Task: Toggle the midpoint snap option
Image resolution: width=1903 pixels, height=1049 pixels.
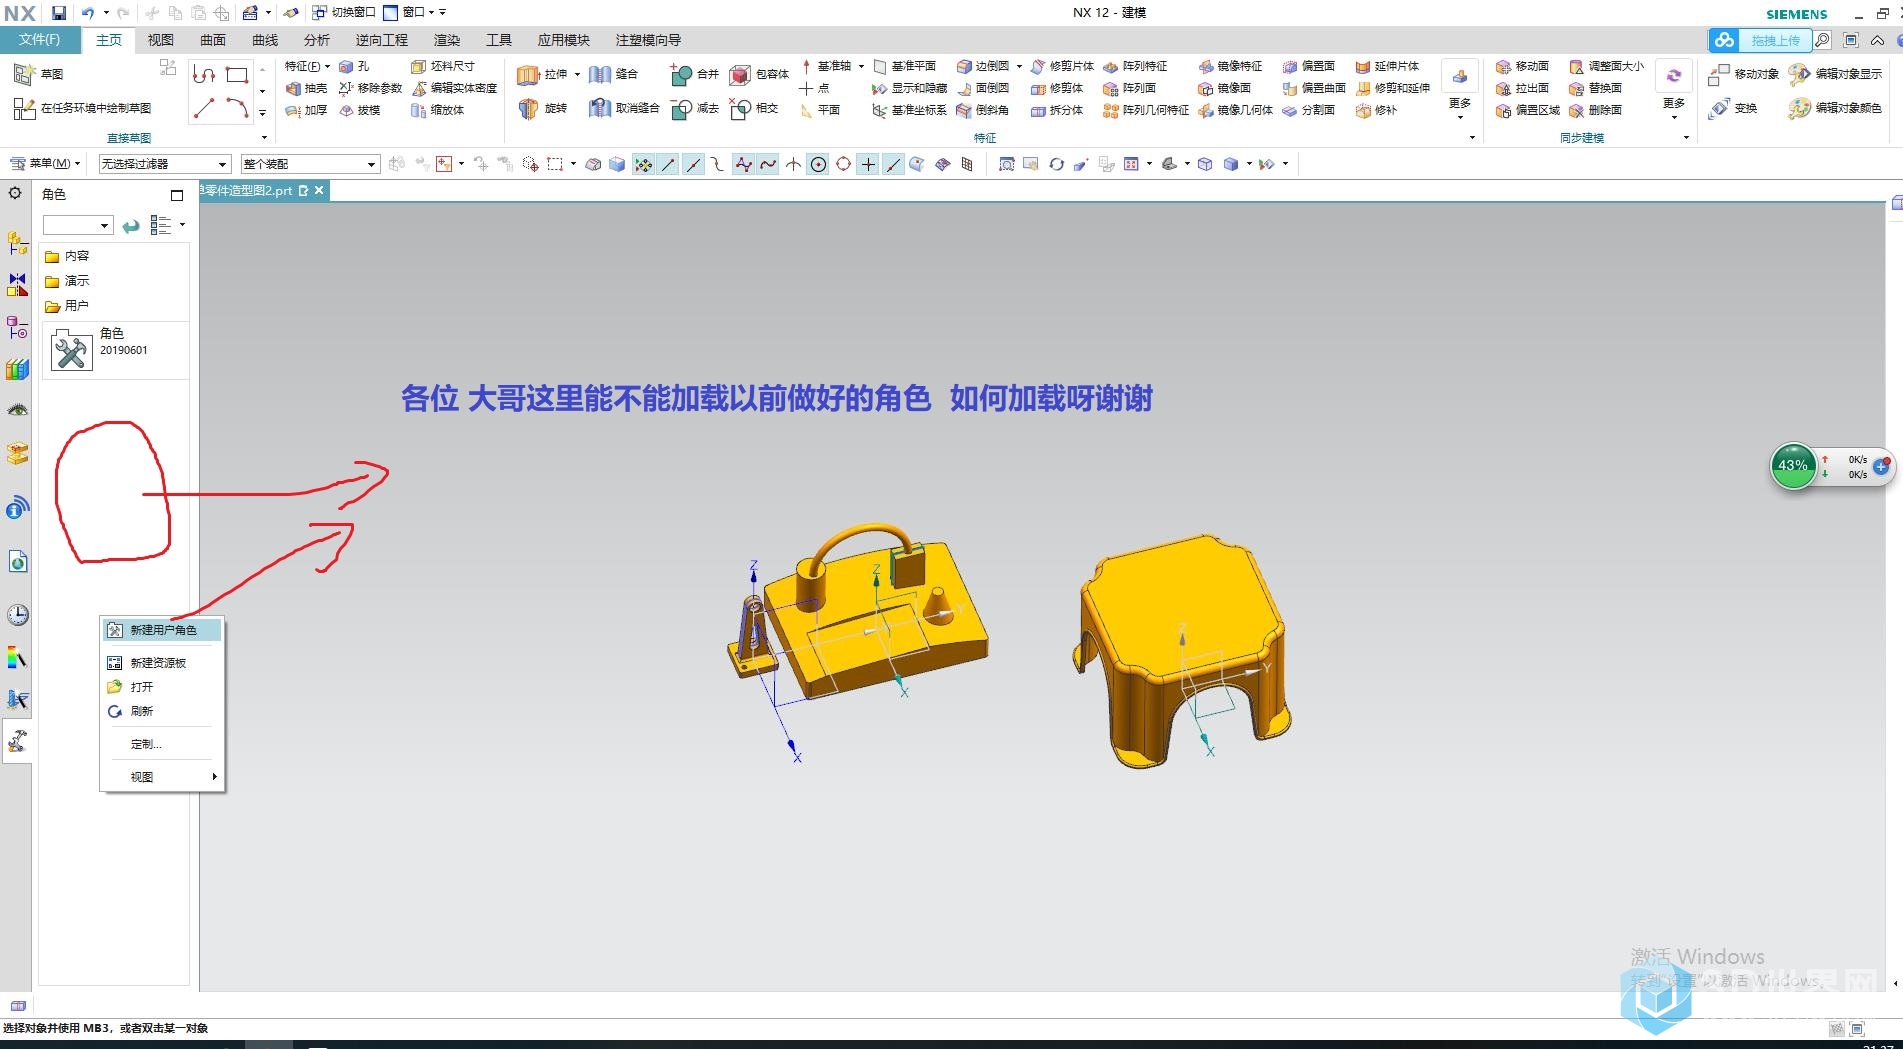Action: coord(693,164)
